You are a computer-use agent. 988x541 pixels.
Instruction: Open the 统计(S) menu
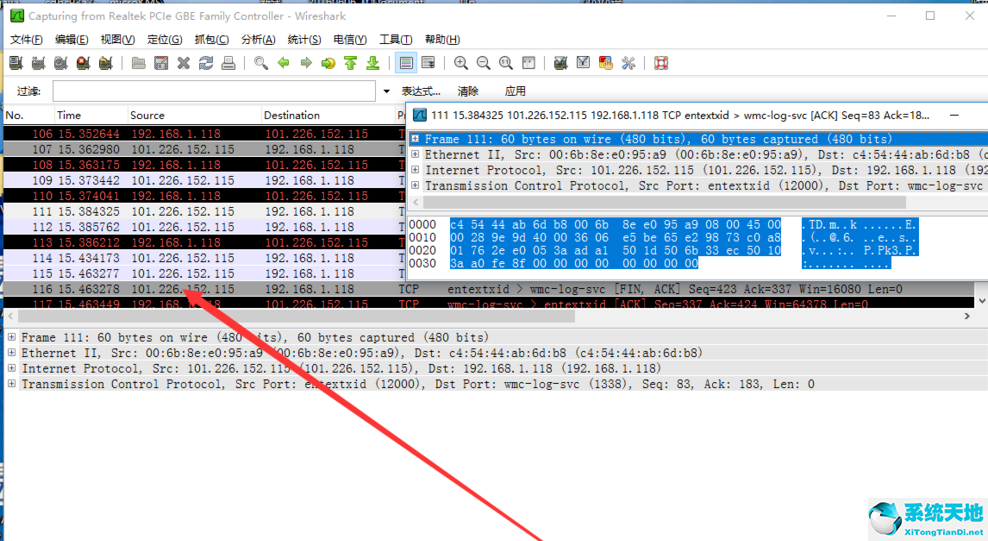tap(304, 40)
